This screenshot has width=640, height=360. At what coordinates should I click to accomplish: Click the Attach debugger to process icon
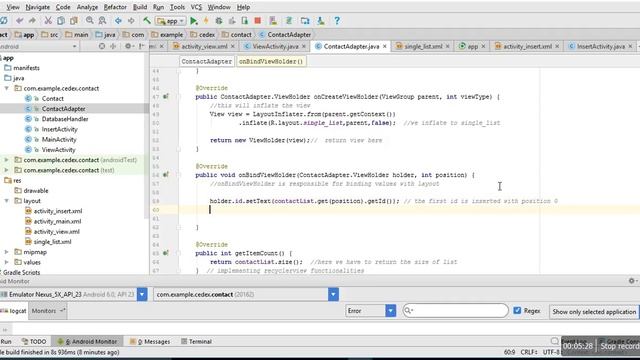pos(244,21)
